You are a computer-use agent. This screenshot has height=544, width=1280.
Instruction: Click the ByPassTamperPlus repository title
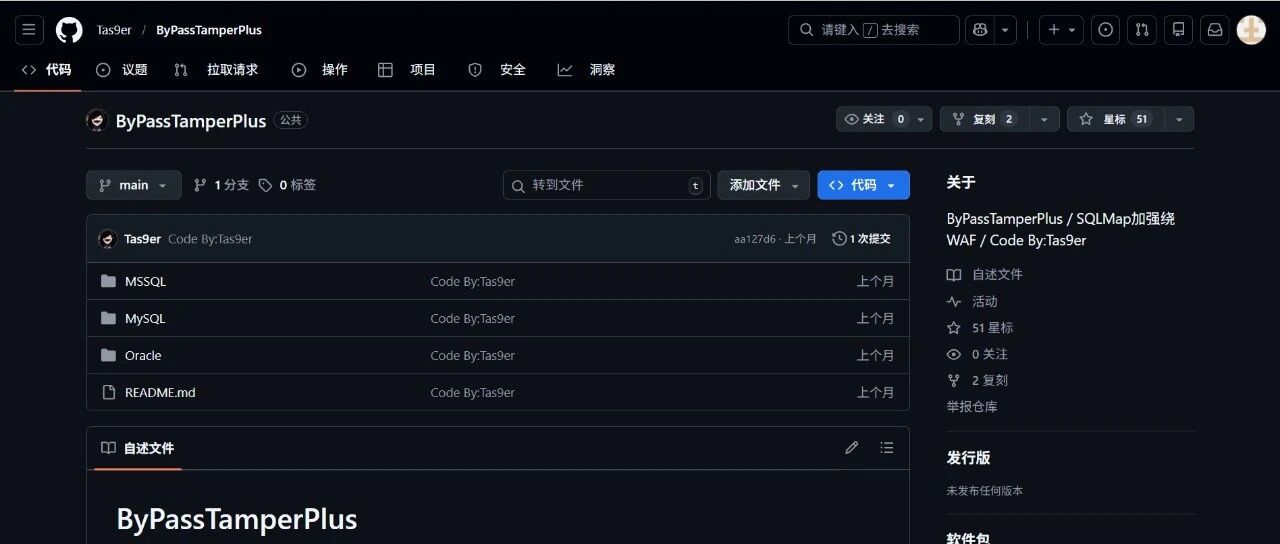pyautogui.click(x=191, y=121)
